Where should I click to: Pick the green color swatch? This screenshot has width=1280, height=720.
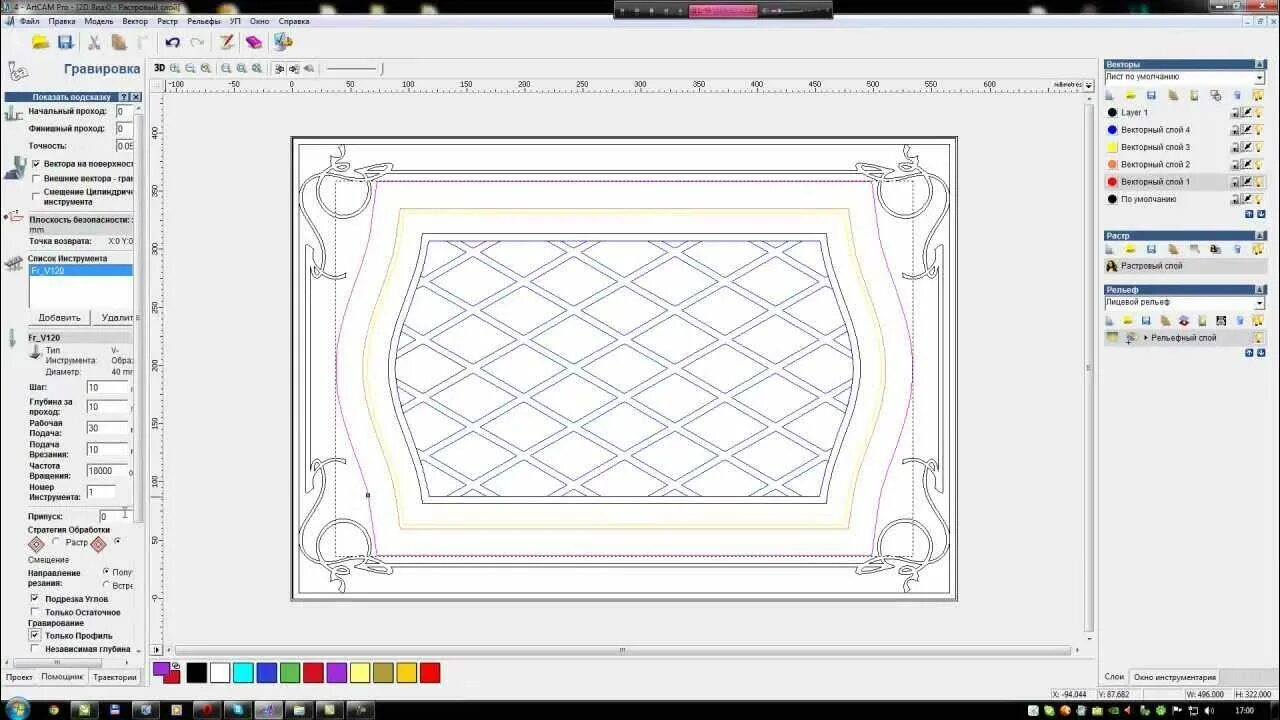290,673
